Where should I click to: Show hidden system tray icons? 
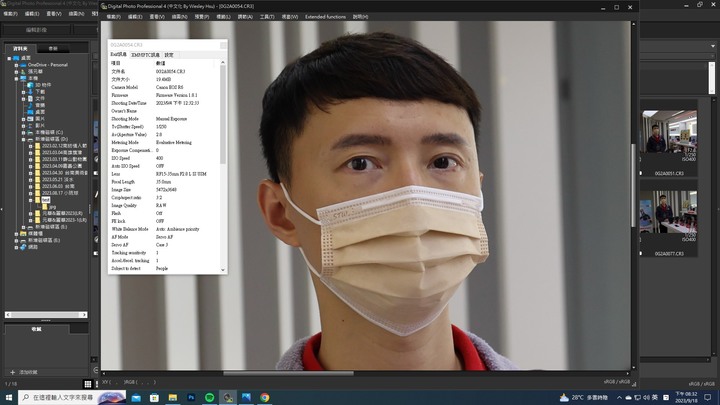[619, 398]
